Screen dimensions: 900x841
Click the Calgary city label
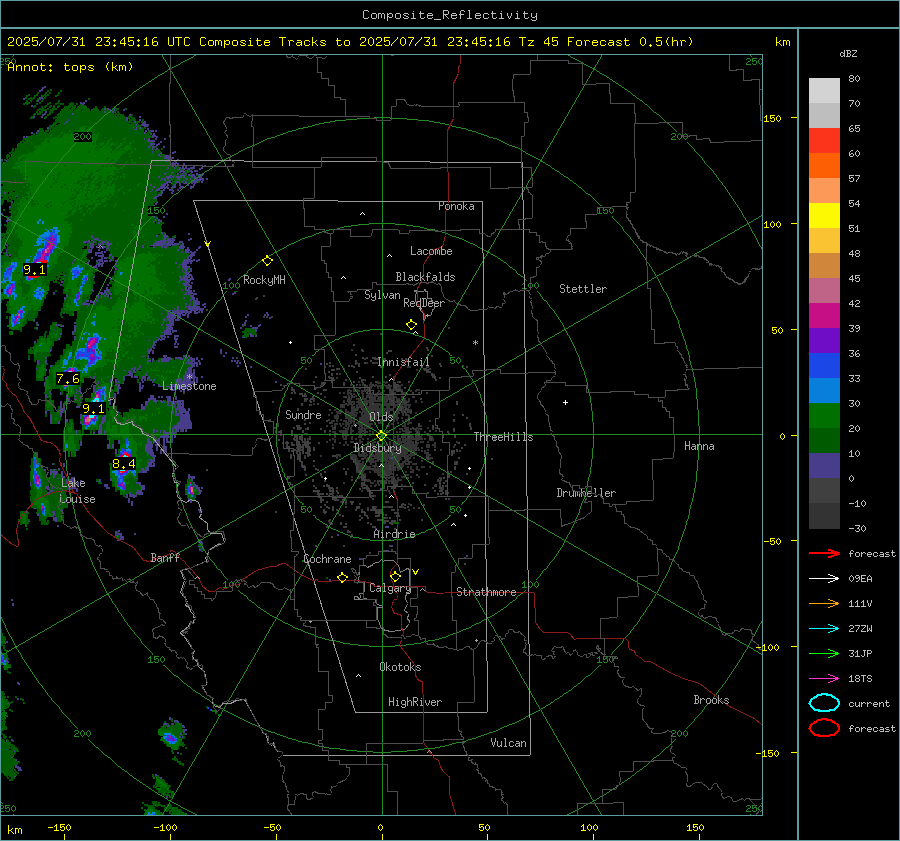(390, 588)
